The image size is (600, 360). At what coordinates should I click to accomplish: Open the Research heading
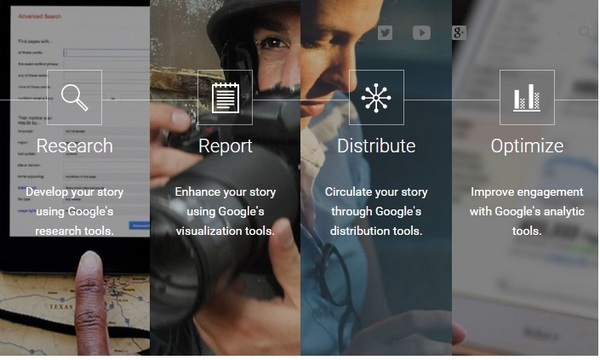click(75, 146)
